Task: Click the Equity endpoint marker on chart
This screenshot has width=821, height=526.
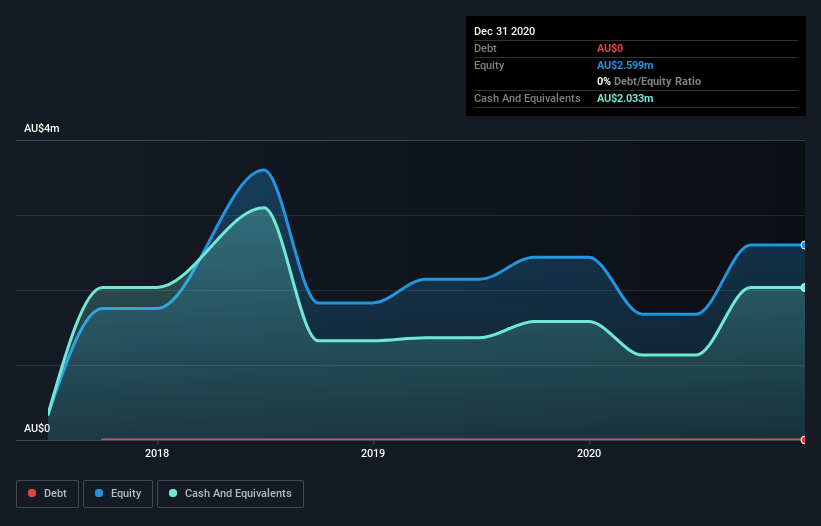Action: [804, 245]
